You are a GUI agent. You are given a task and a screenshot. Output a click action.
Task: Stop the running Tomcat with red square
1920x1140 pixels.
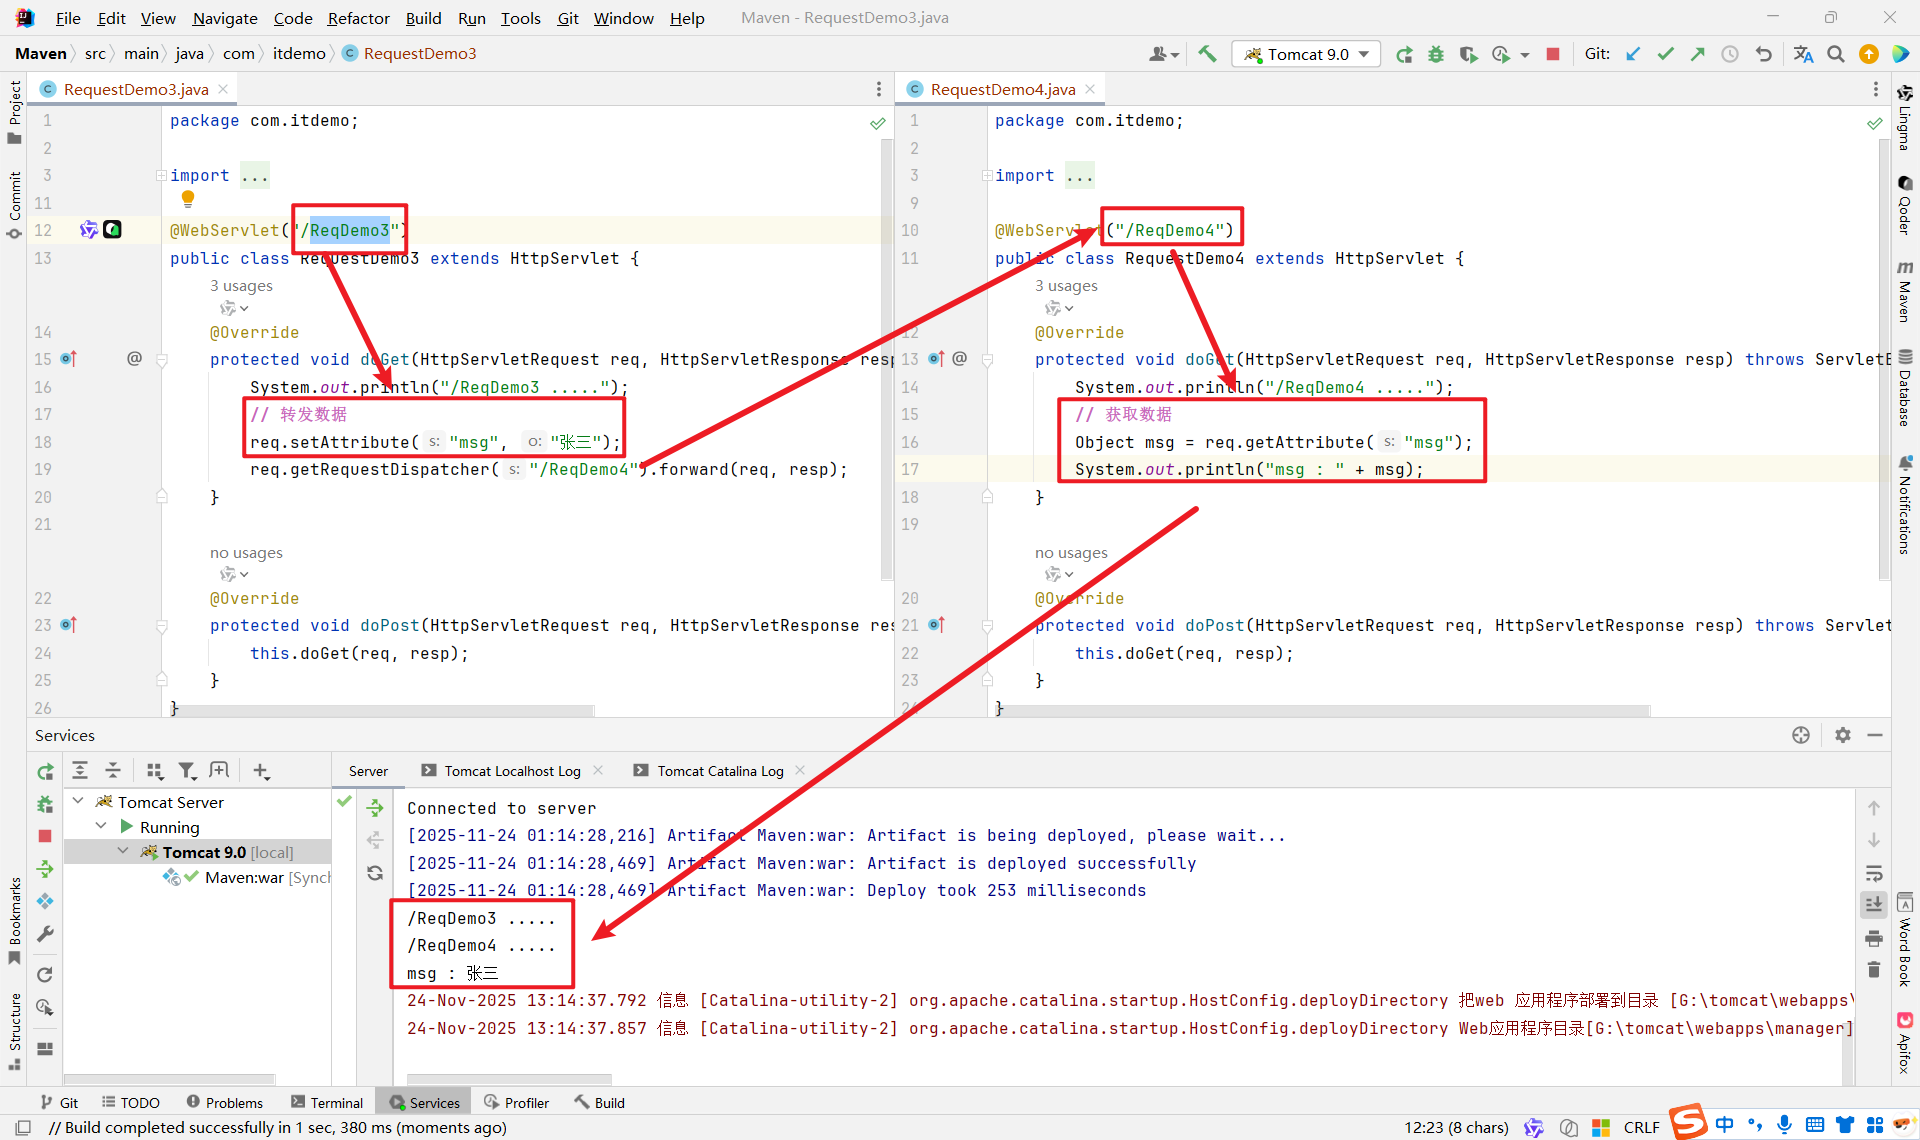pyautogui.click(x=1553, y=54)
